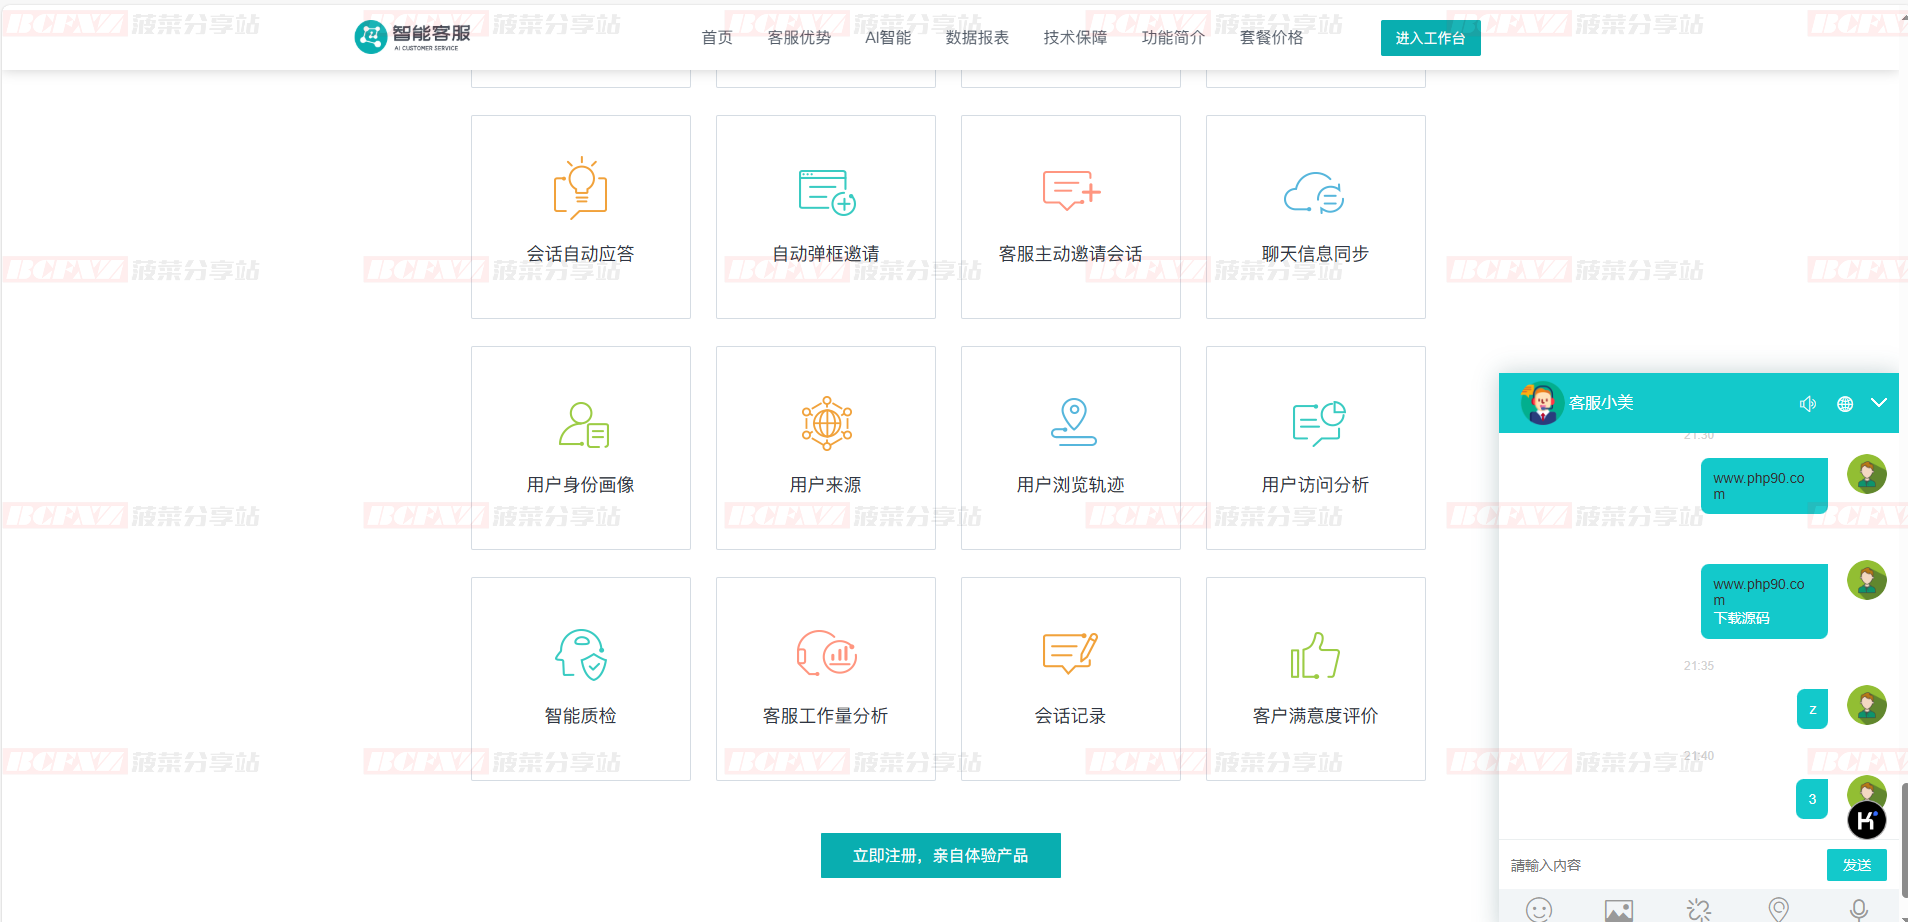Click the 客户满意度评价 thumbs-up icon
This screenshot has height=922, width=1908.
1315,655
